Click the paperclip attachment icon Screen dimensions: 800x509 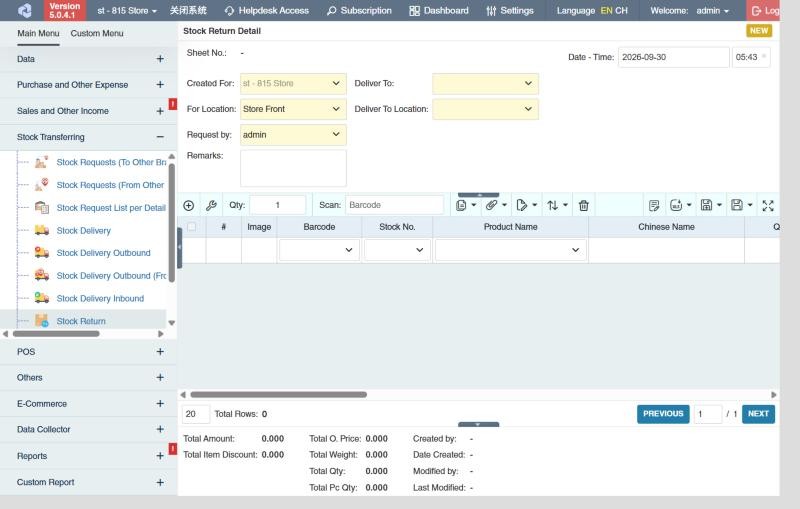pos(491,205)
